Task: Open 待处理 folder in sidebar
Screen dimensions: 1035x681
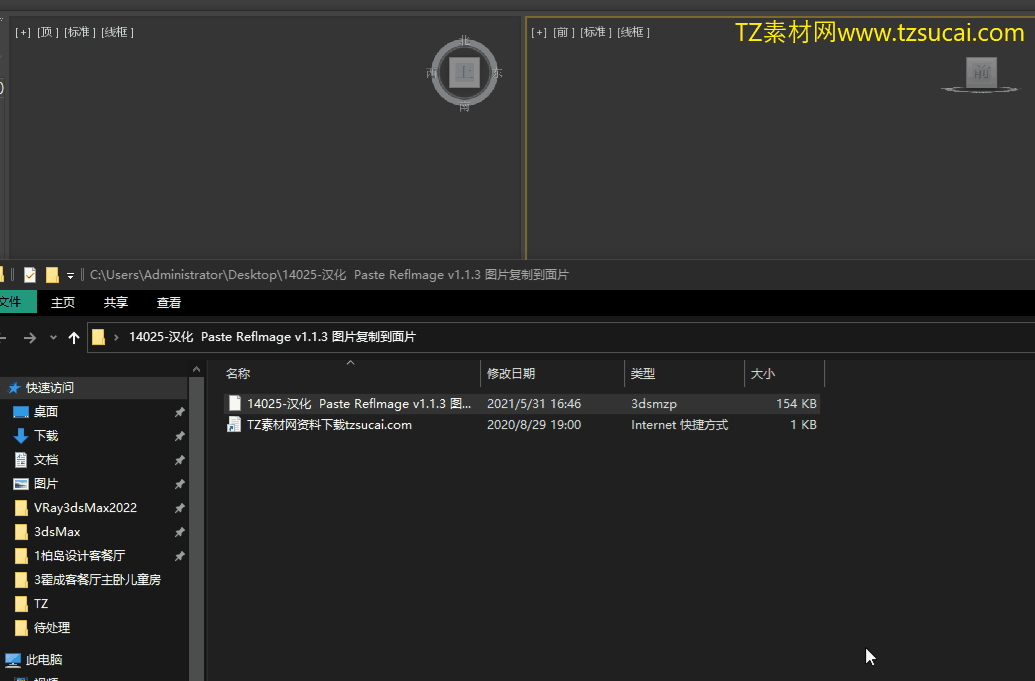Action: pyautogui.click(x=51, y=628)
